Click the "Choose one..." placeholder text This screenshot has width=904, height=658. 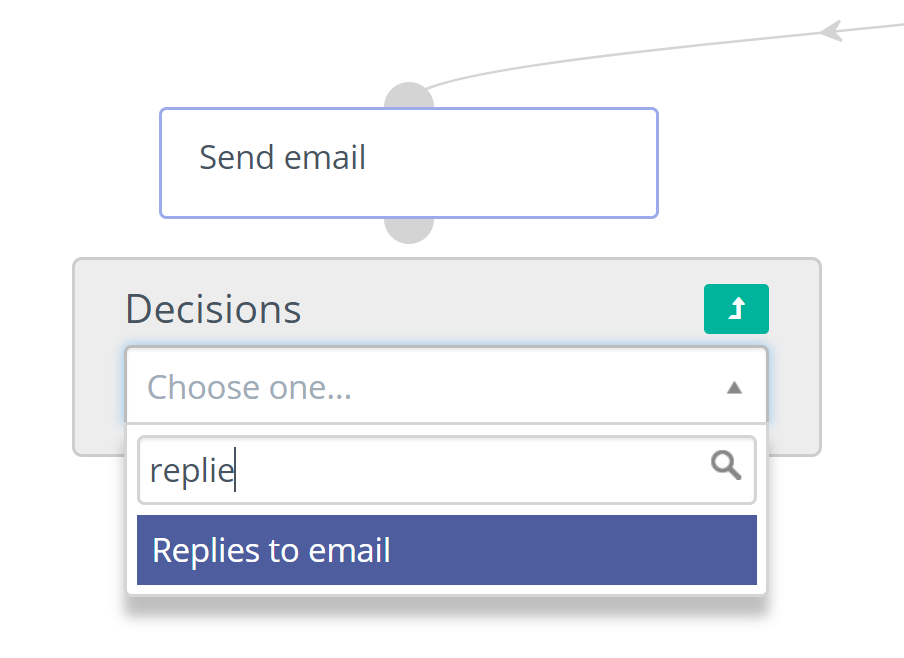click(249, 387)
